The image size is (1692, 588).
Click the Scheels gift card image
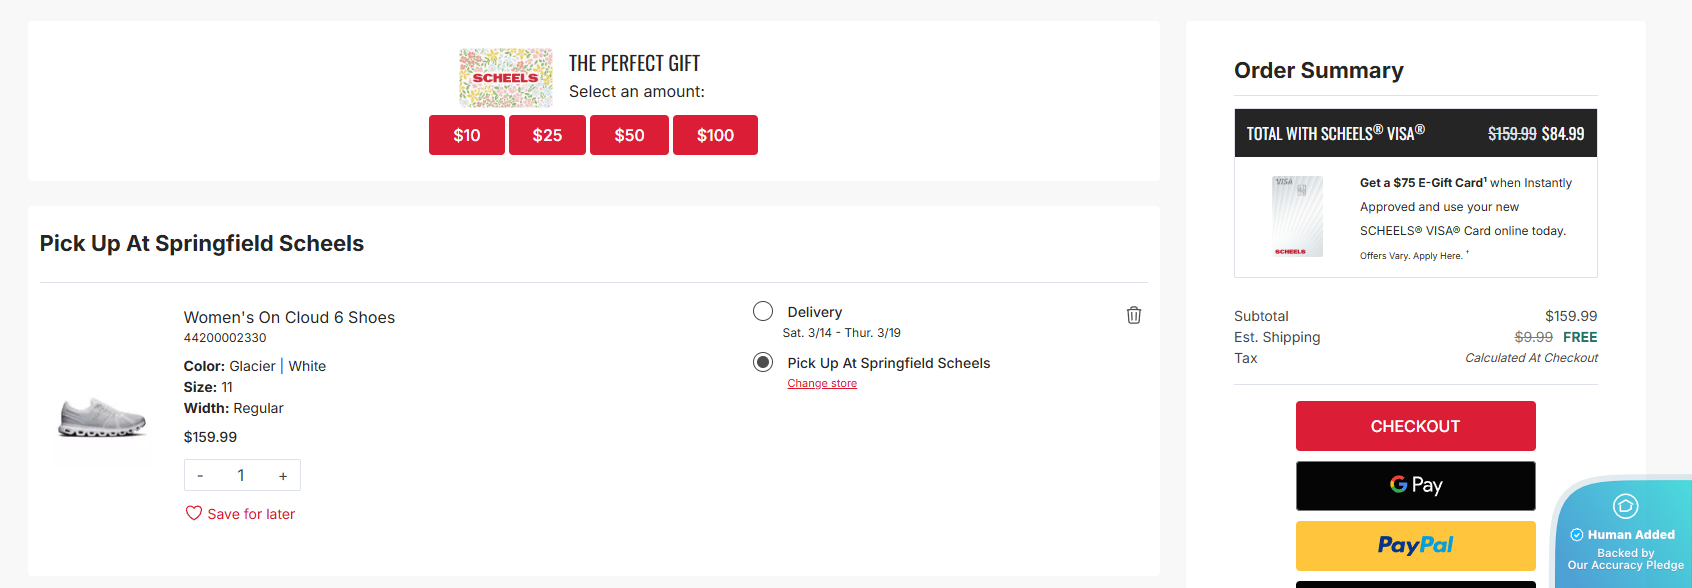coord(506,78)
